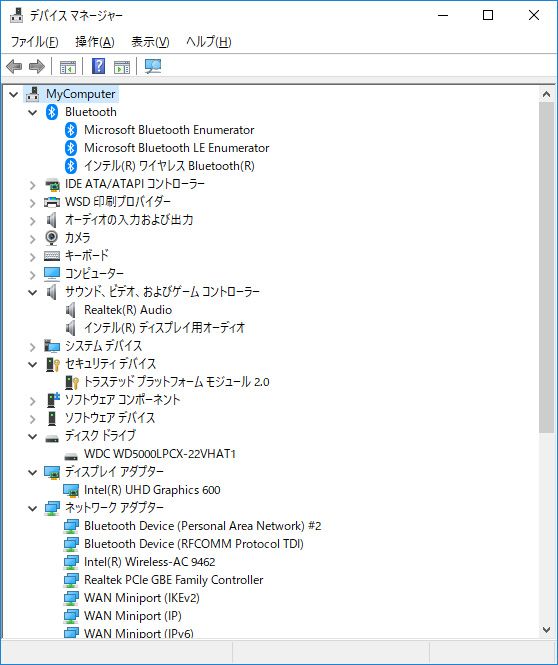558x665 pixels.
Task: Click the show/hide console tree toolbar icon
Action: point(68,67)
